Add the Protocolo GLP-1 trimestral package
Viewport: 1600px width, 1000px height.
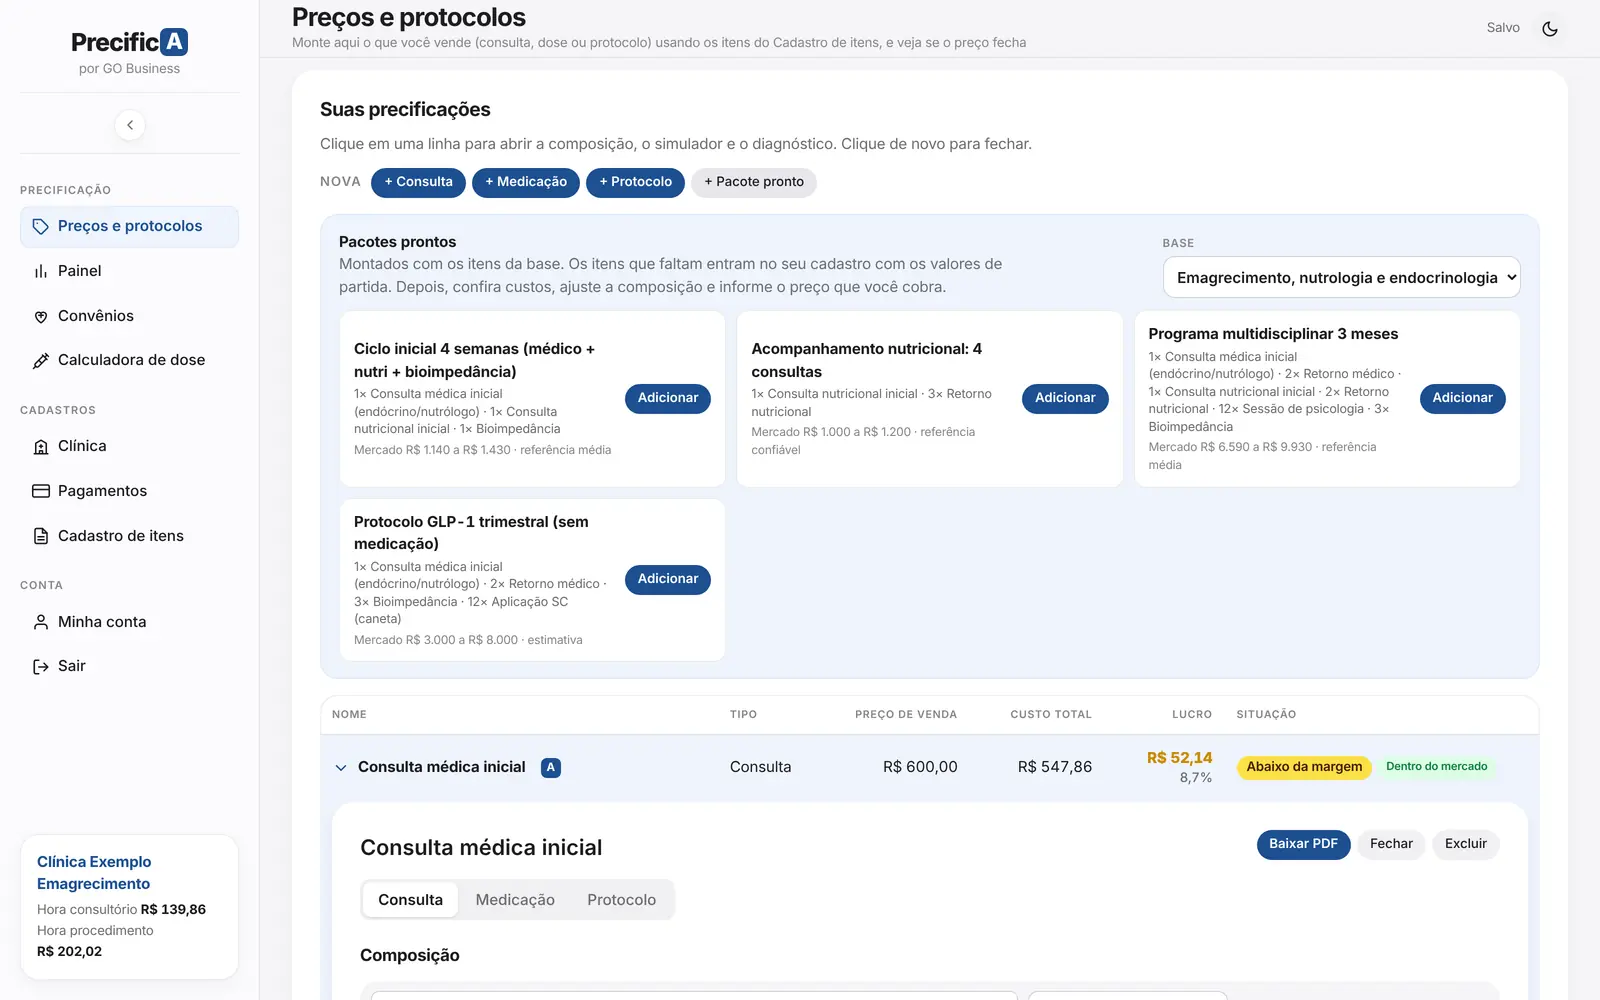[668, 579]
